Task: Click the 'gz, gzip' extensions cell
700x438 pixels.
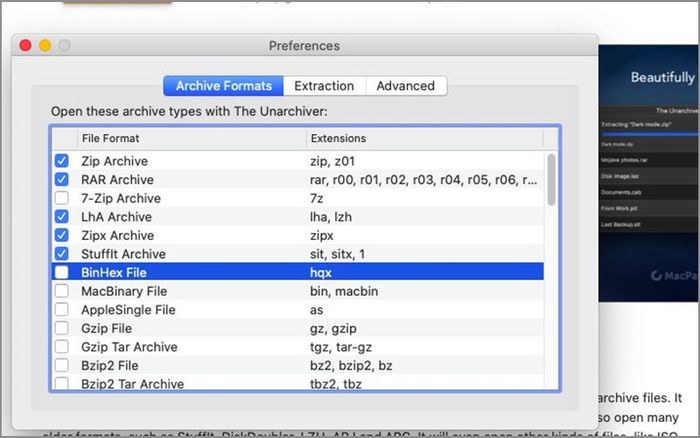Action: click(x=333, y=329)
